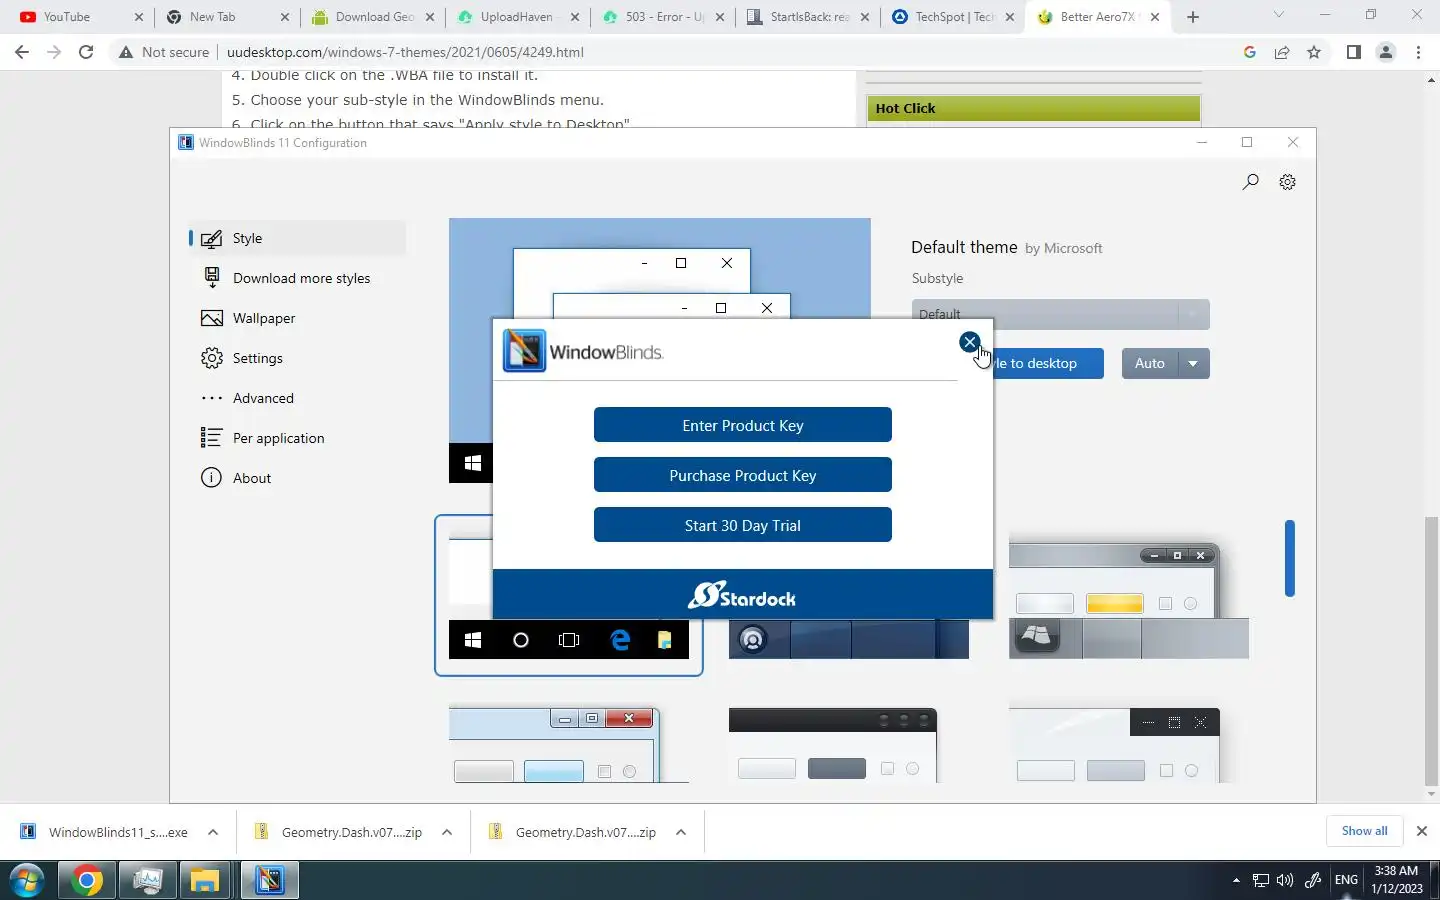Expand the Auto dropdown arrow
Screen dimensions: 1440x900
(1193, 363)
